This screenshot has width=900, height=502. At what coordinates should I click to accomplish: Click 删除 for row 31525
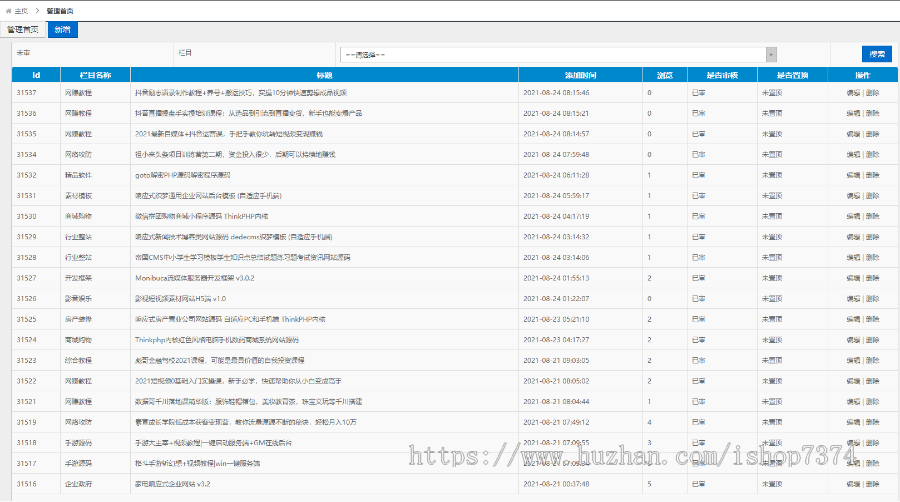pos(872,320)
